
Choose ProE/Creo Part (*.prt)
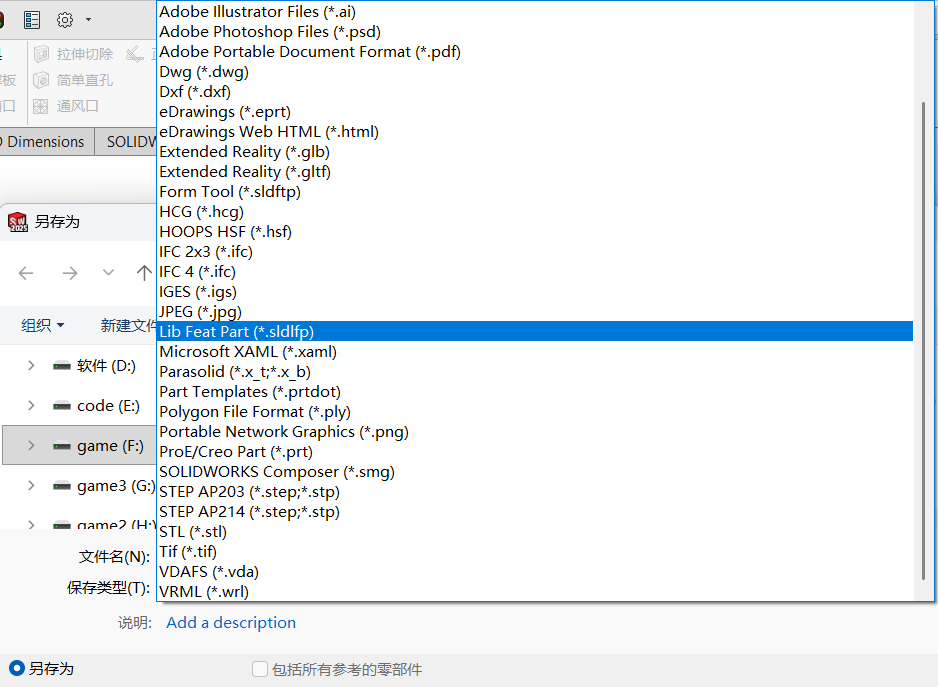point(534,452)
